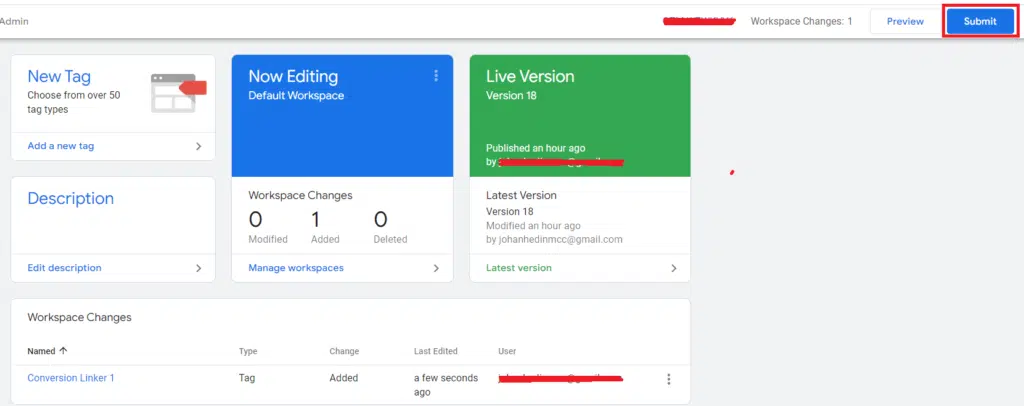The image size is (1024, 406).
Task: Click the chevron beside Edit description
Action: click(198, 268)
